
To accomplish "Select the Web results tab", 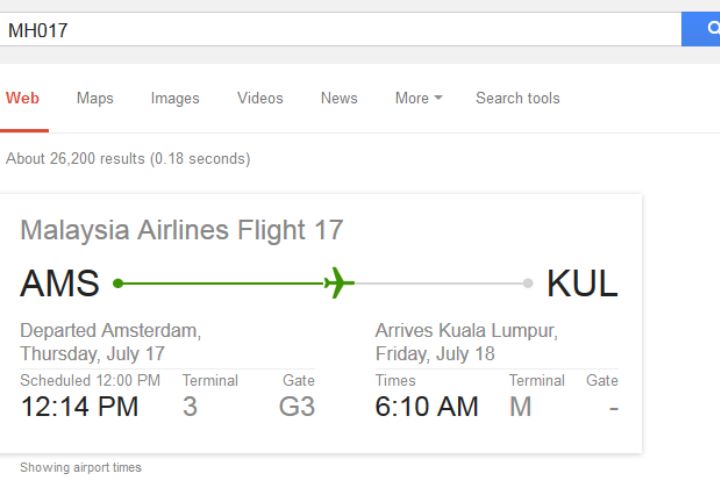I will [22, 98].
